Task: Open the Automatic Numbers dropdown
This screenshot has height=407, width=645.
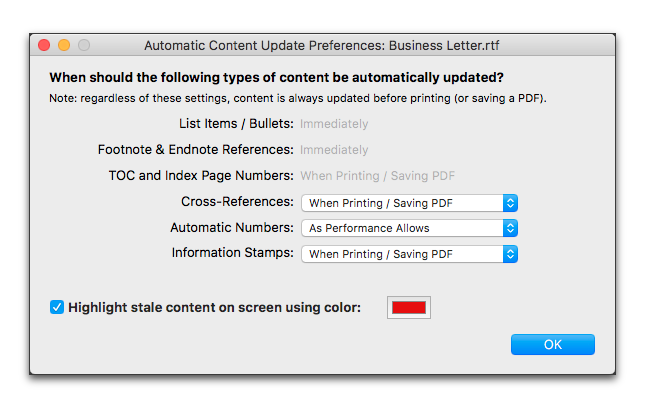Action: click(409, 228)
